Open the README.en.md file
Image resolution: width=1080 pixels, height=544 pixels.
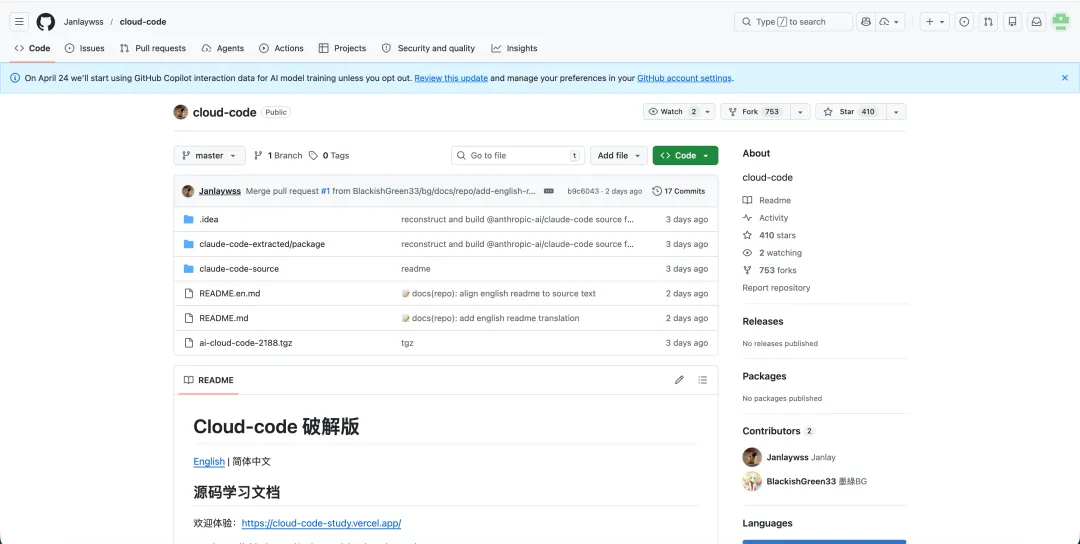(229, 293)
